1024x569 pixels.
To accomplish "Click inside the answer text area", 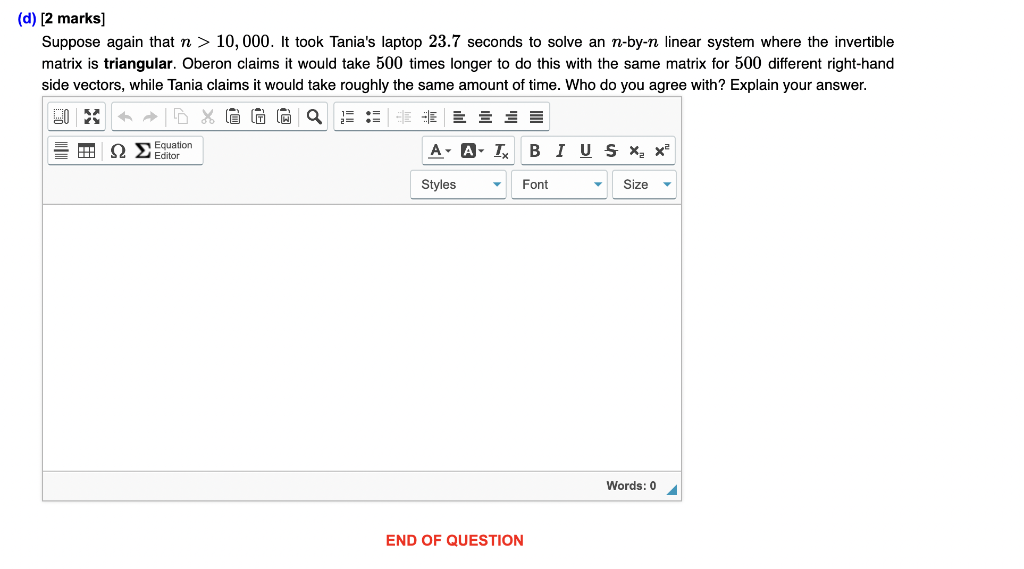I will click(362, 338).
